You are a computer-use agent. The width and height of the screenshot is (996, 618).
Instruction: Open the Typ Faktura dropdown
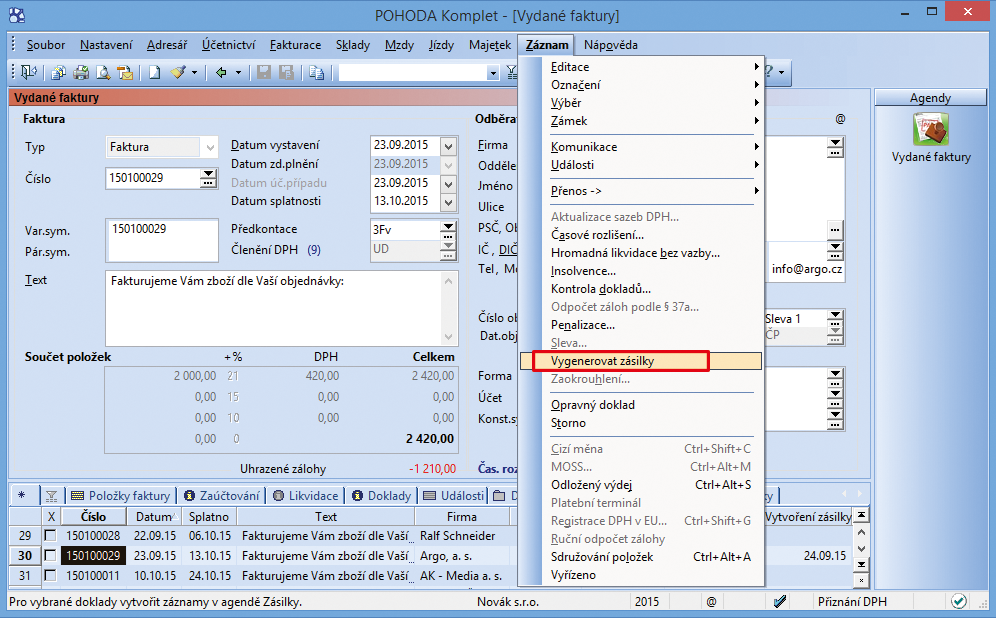coord(210,147)
